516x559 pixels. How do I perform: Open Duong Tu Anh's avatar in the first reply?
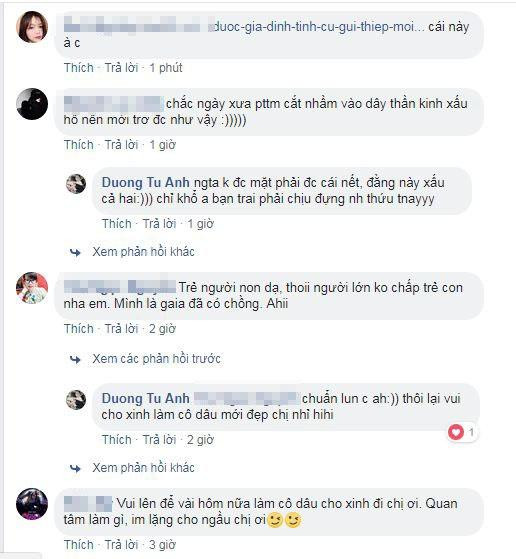[x=76, y=184]
